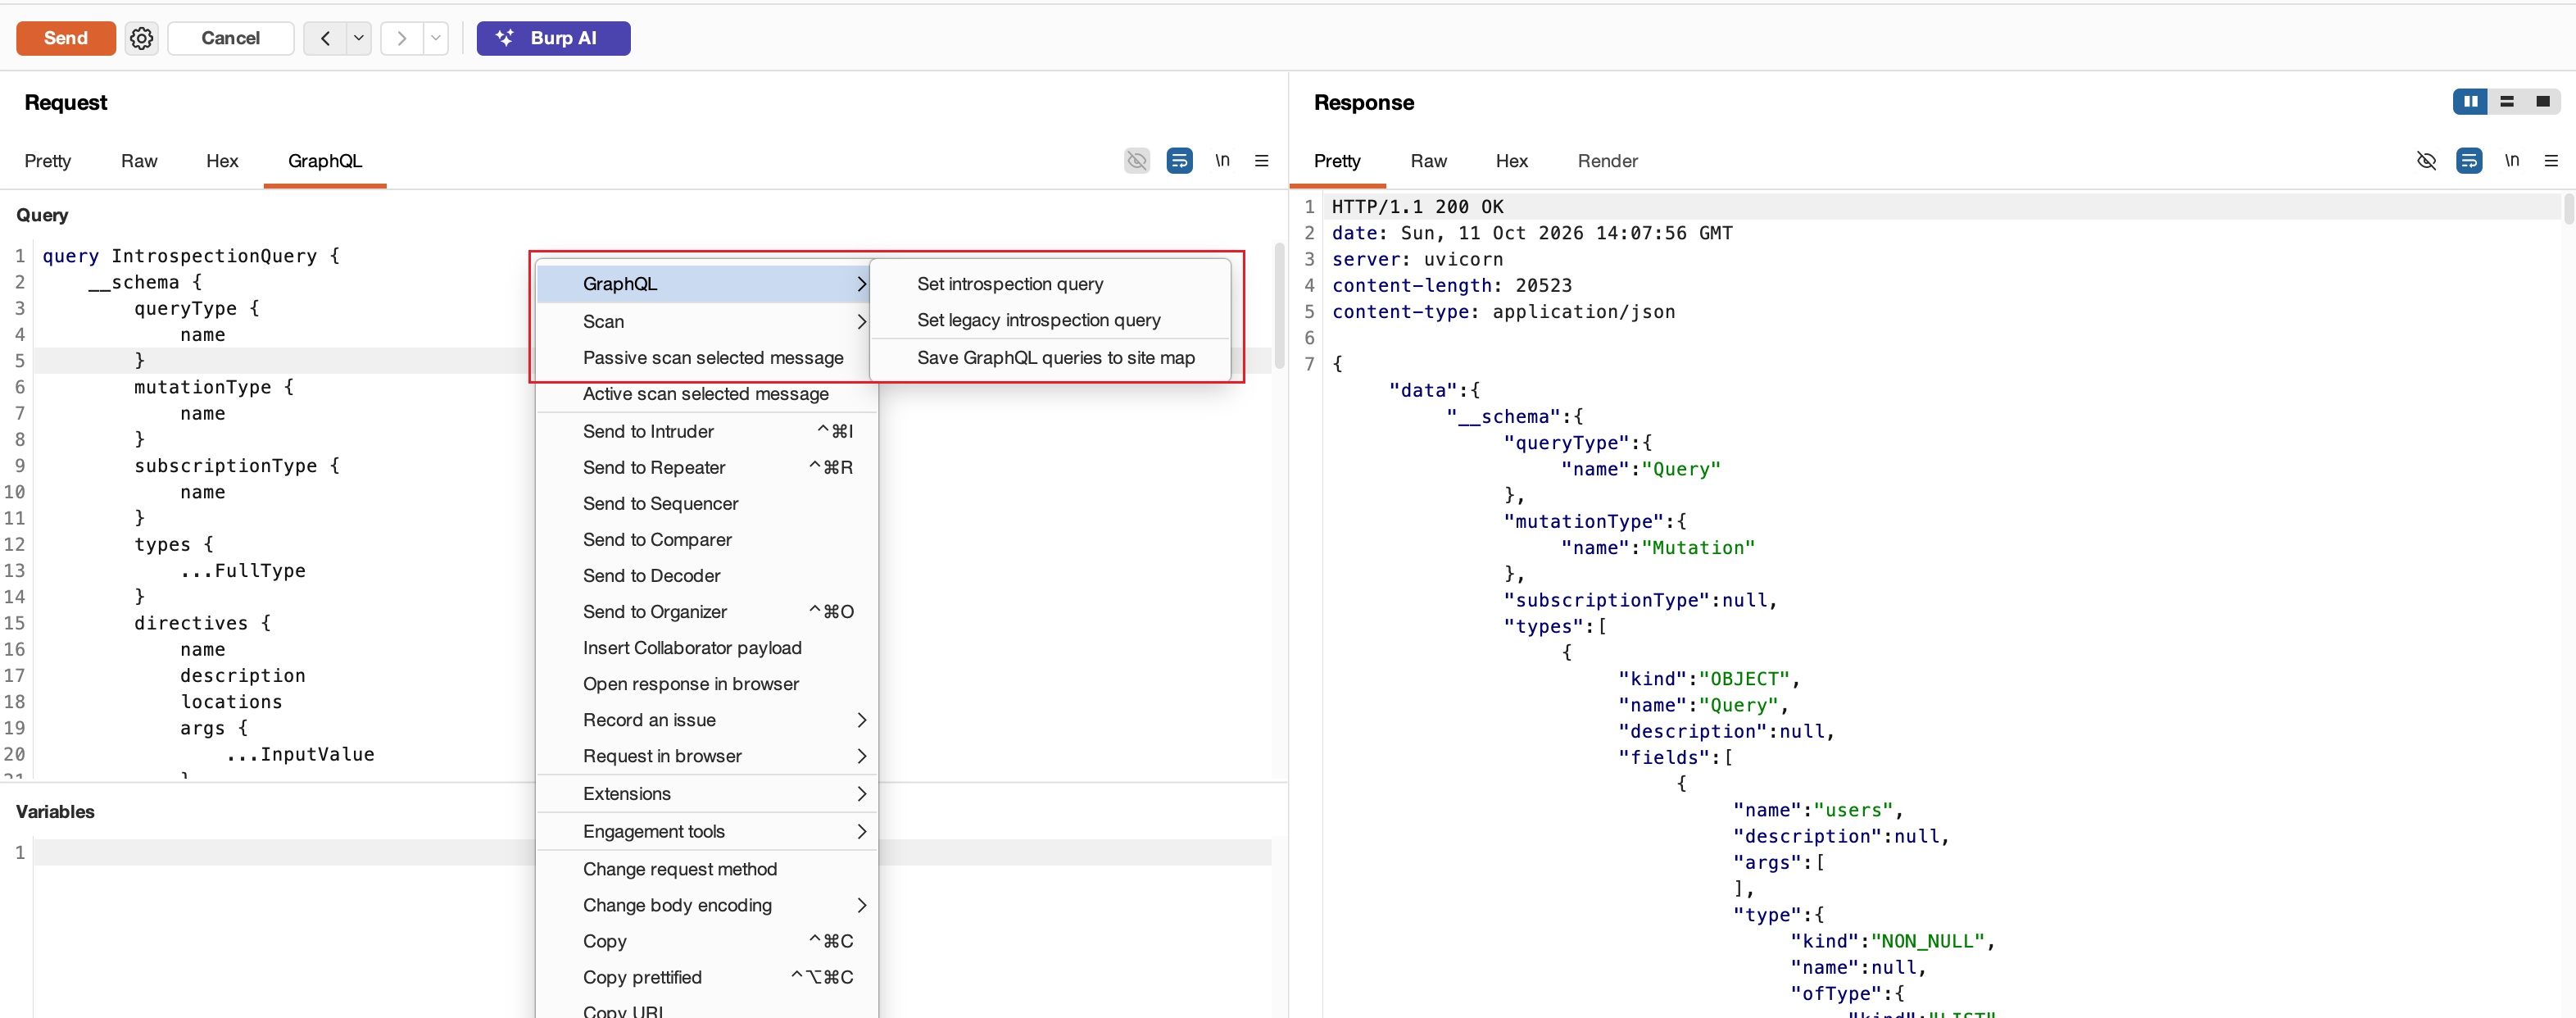Click the Query editor vertical scrollbar
The height and width of the screenshot is (1018, 2576).
click(1279, 305)
